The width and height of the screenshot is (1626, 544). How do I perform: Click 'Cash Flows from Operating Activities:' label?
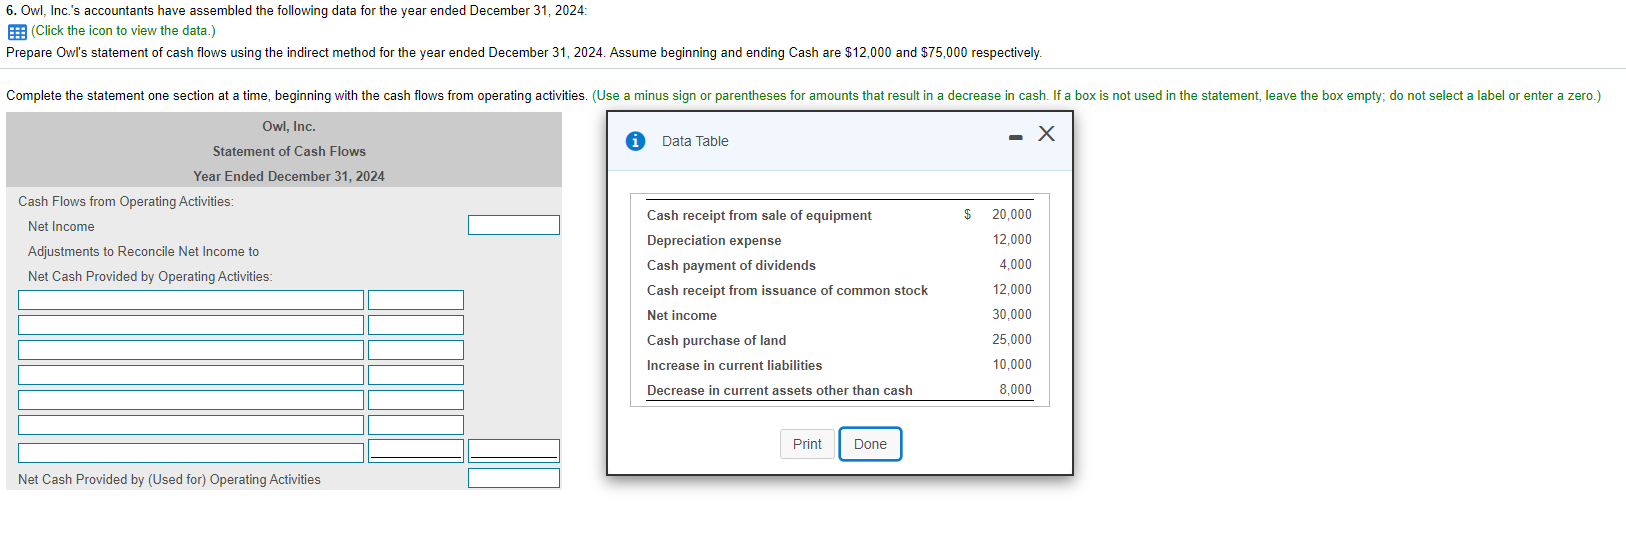126,201
